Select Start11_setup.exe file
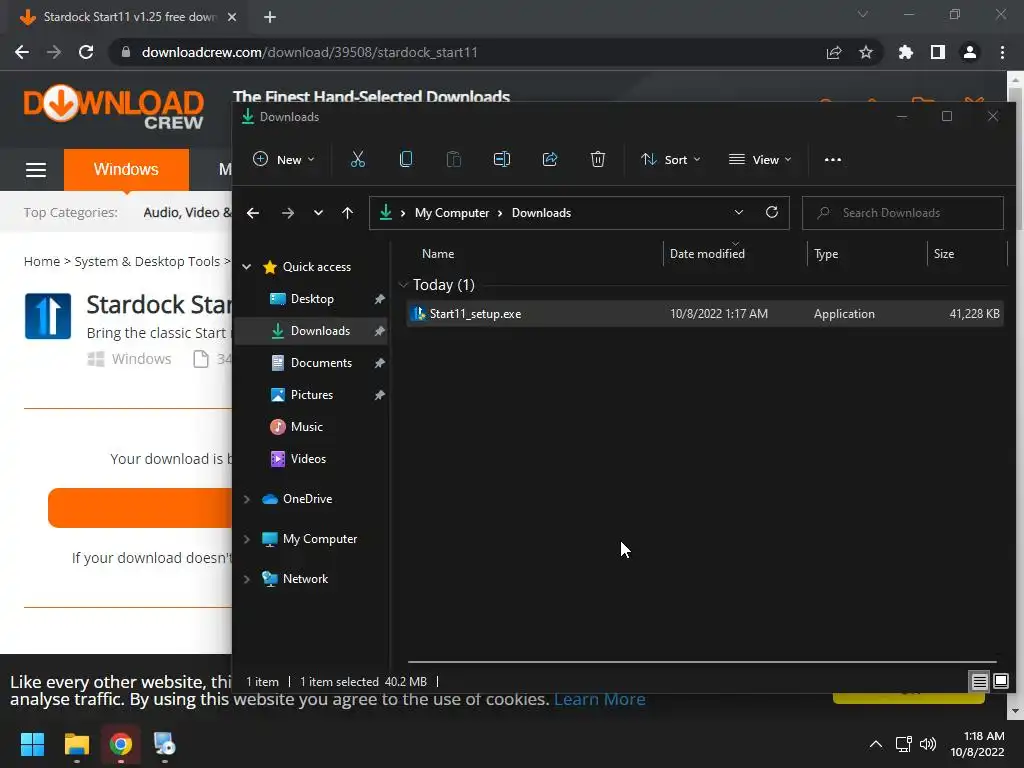The height and width of the screenshot is (768, 1024). [x=705, y=314]
